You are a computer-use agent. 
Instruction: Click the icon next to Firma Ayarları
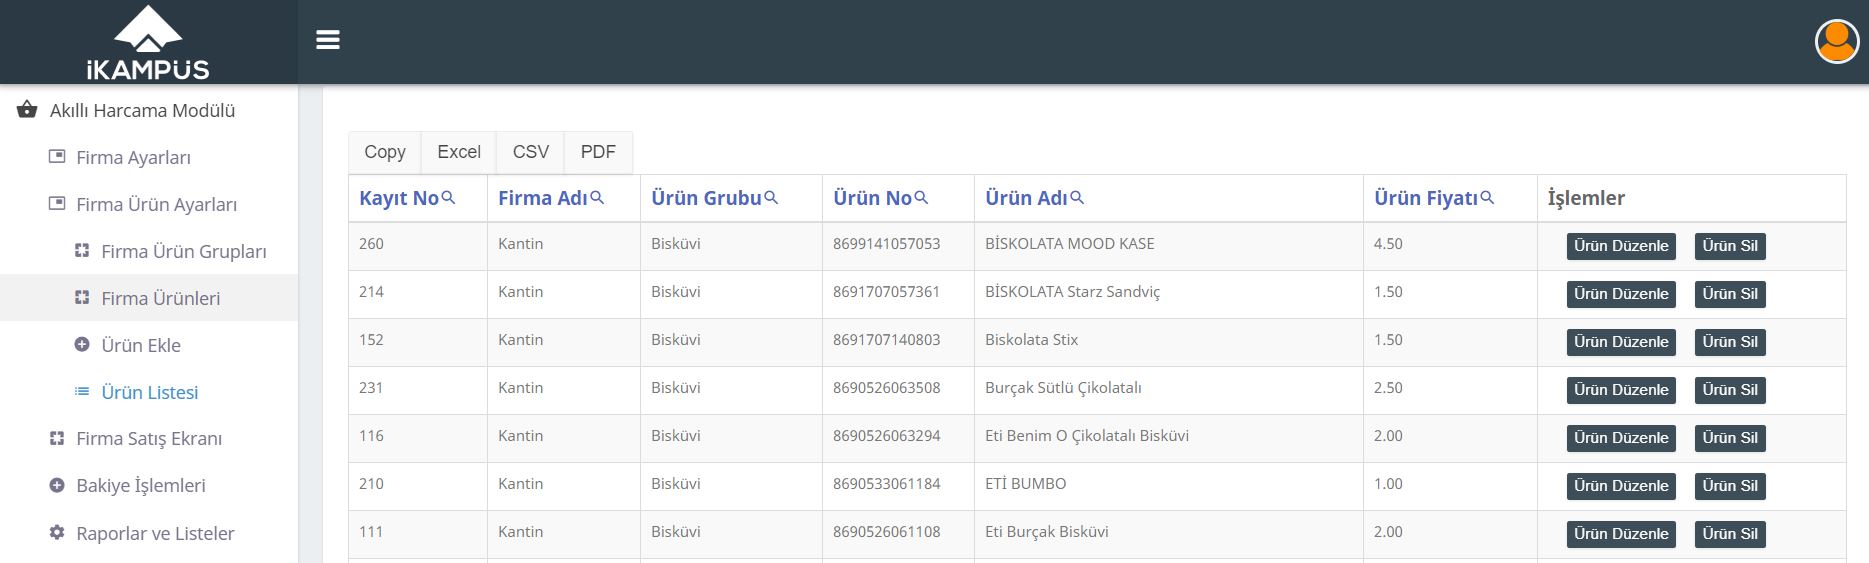pos(57,157)
